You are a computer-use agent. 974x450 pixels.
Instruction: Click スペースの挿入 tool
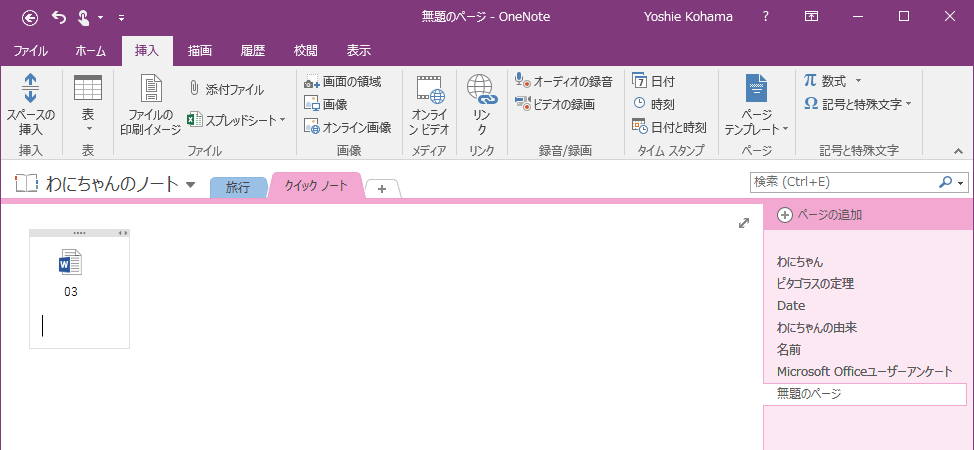point(31,104)
